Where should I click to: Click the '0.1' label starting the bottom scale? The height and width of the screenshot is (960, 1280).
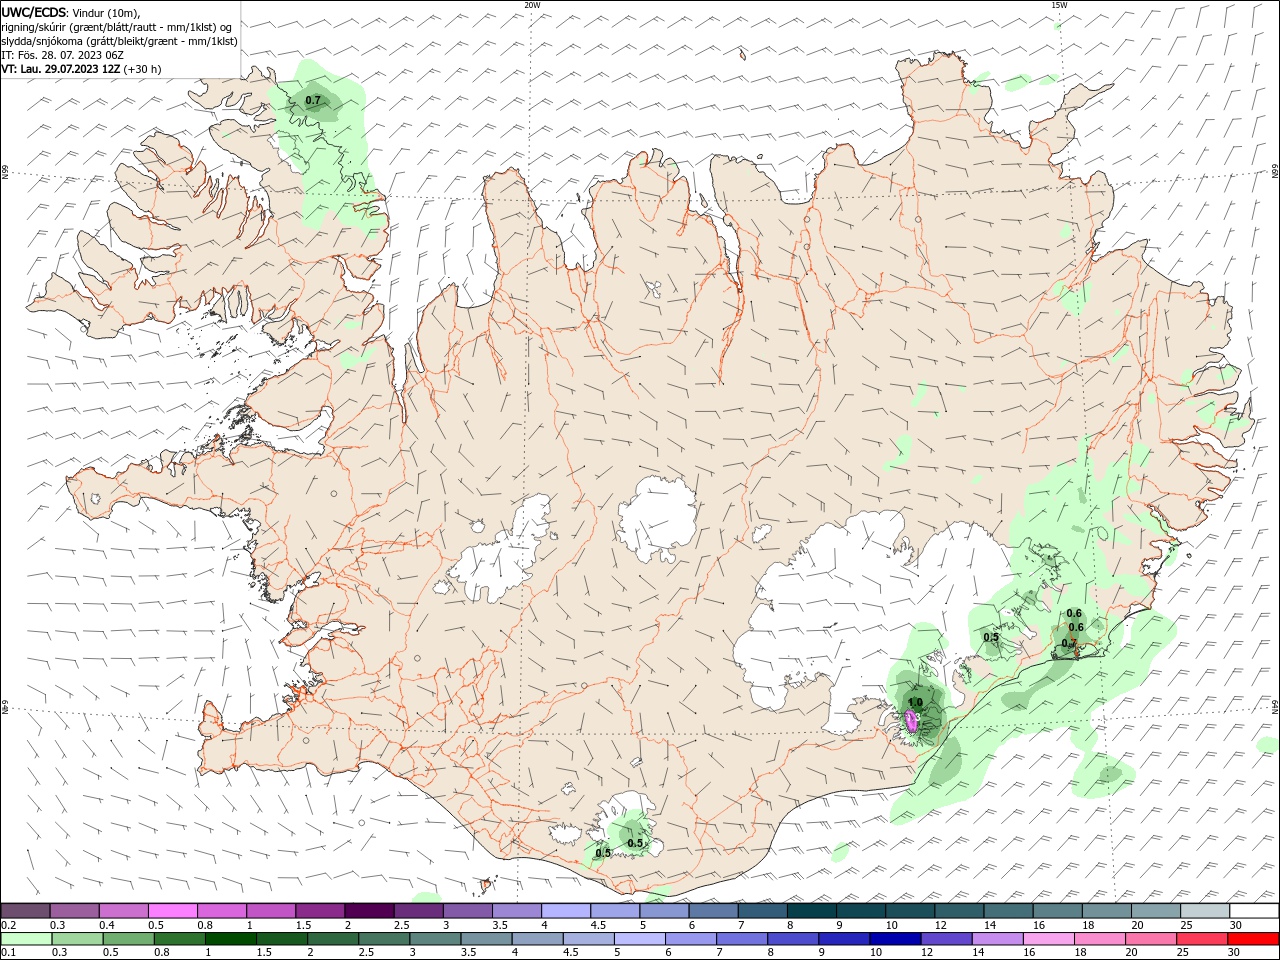point(8,952)
